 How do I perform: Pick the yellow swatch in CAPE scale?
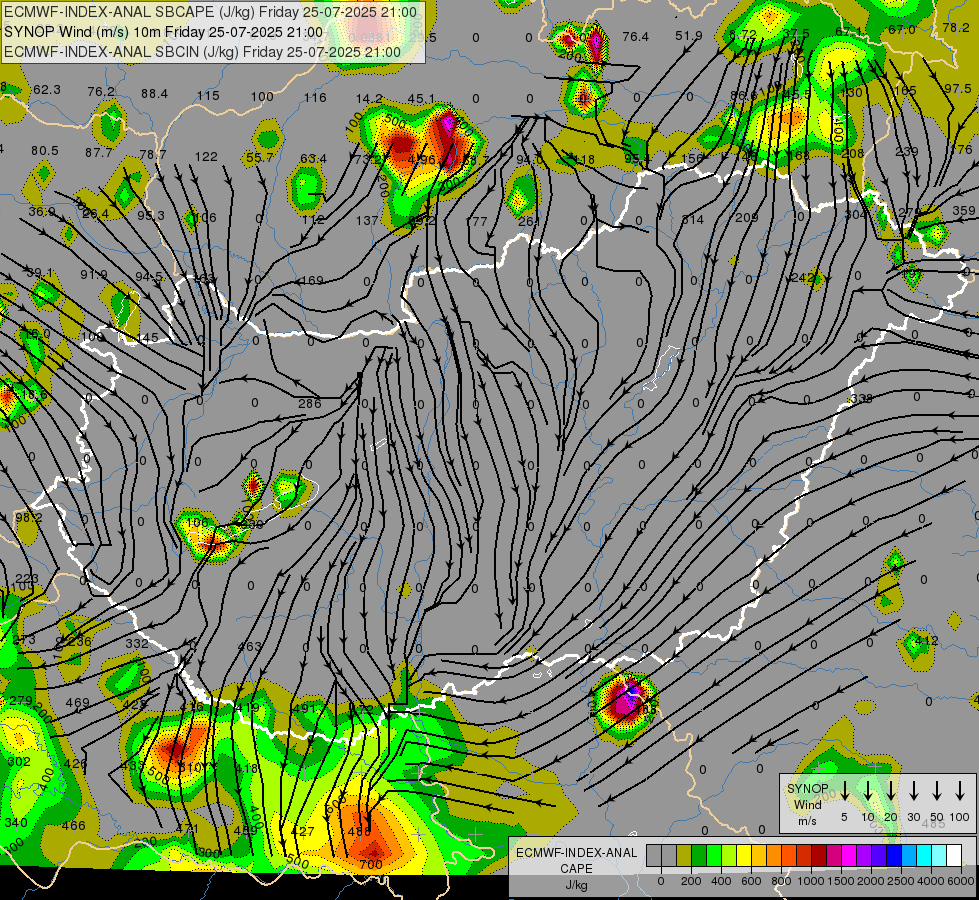[744, 856]
